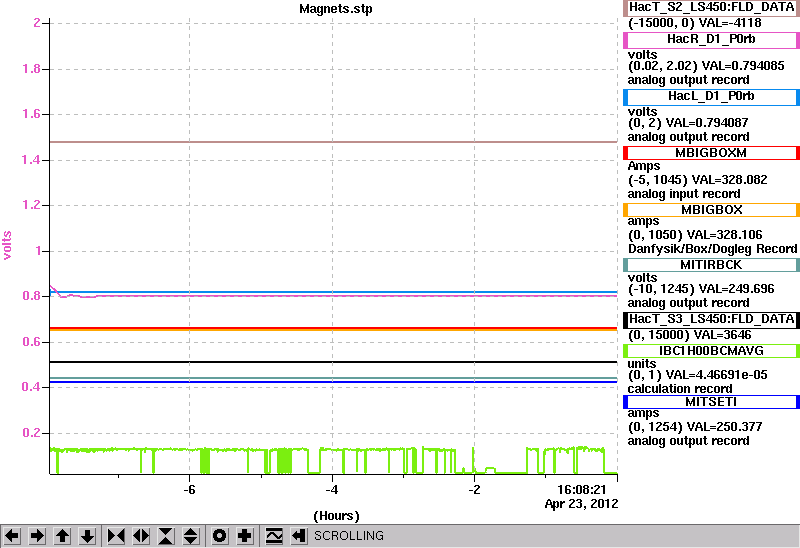Click the horizontal zoom-out diamond icon
The image size is (800, 548).
(141, 536)
